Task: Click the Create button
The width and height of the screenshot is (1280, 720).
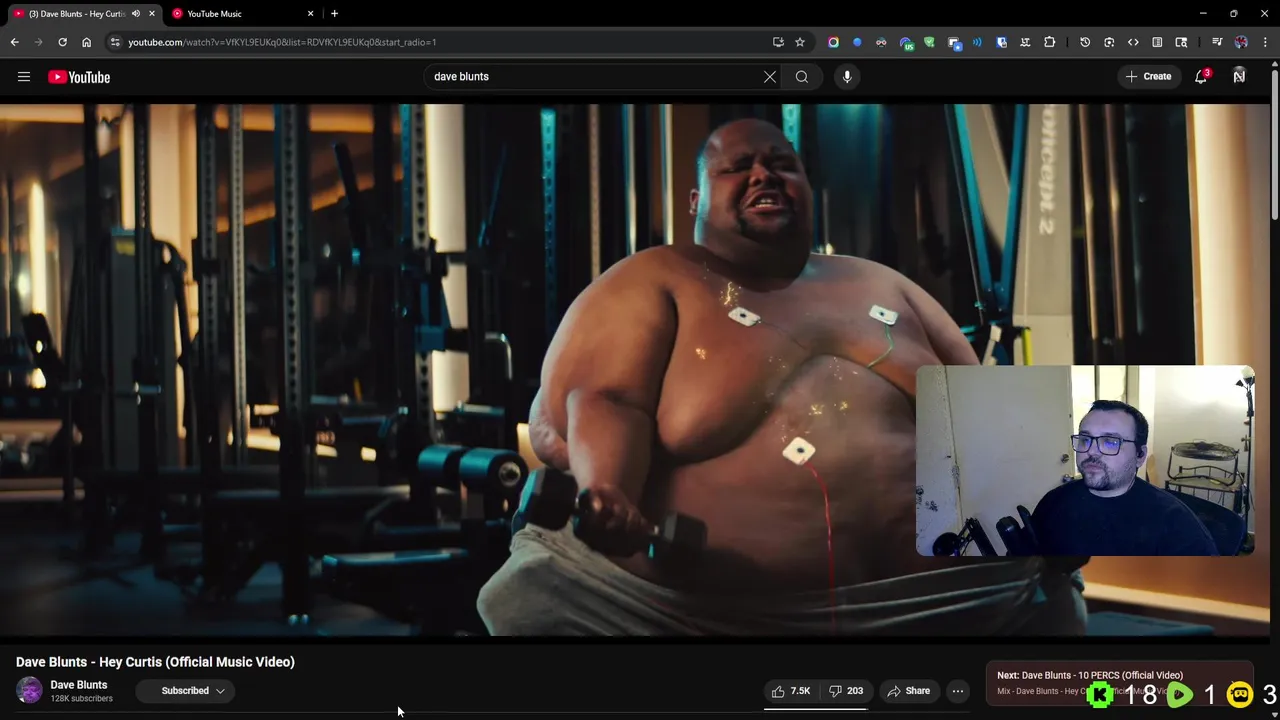Action: click(x=1148, y=77)
